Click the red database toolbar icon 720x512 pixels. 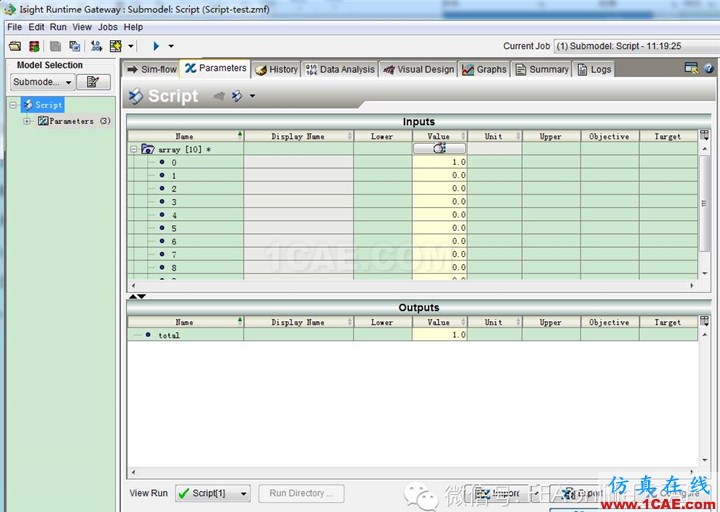pyautogui.click(x=34, y=46)
